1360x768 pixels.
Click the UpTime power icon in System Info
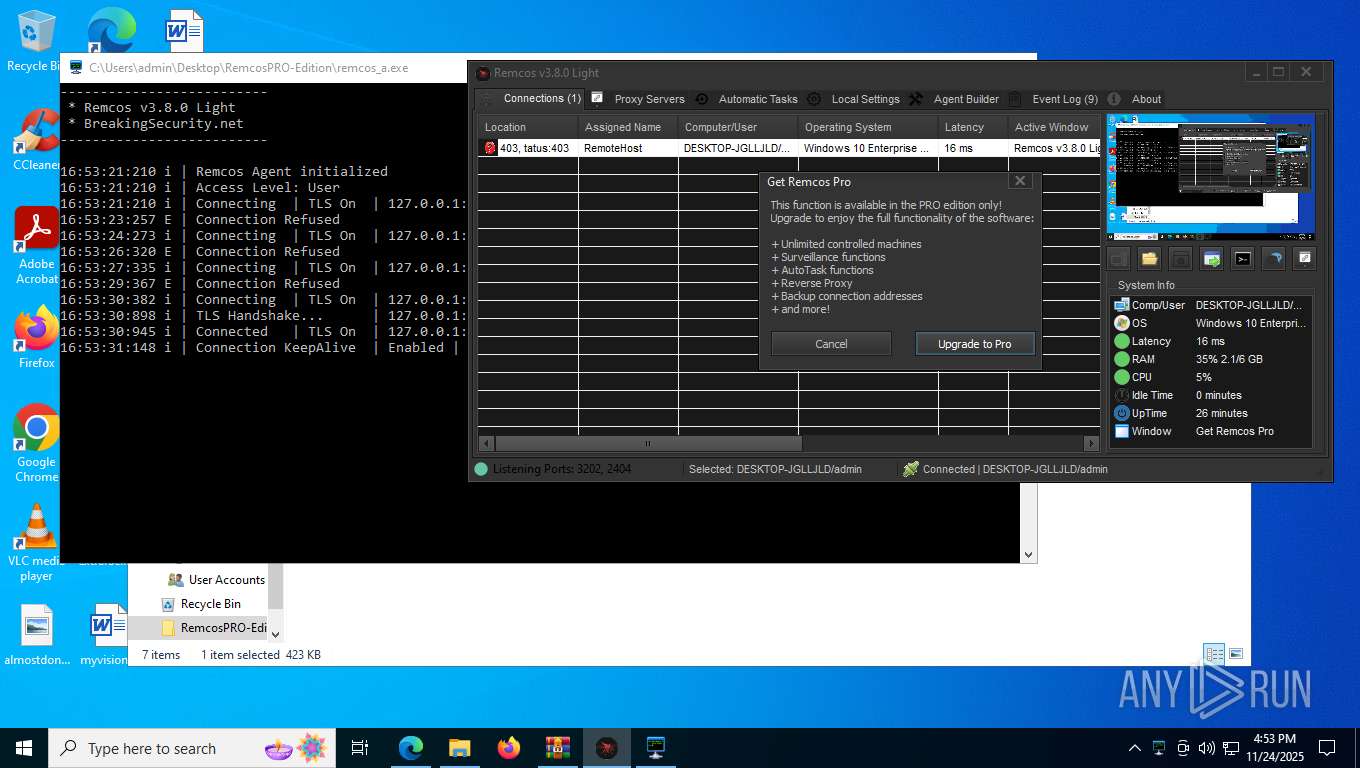(1122, 413)
